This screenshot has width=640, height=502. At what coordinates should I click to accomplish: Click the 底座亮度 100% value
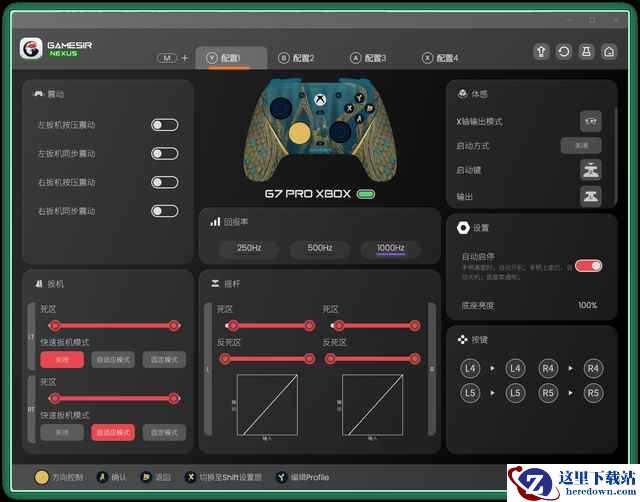click(588, 305)
